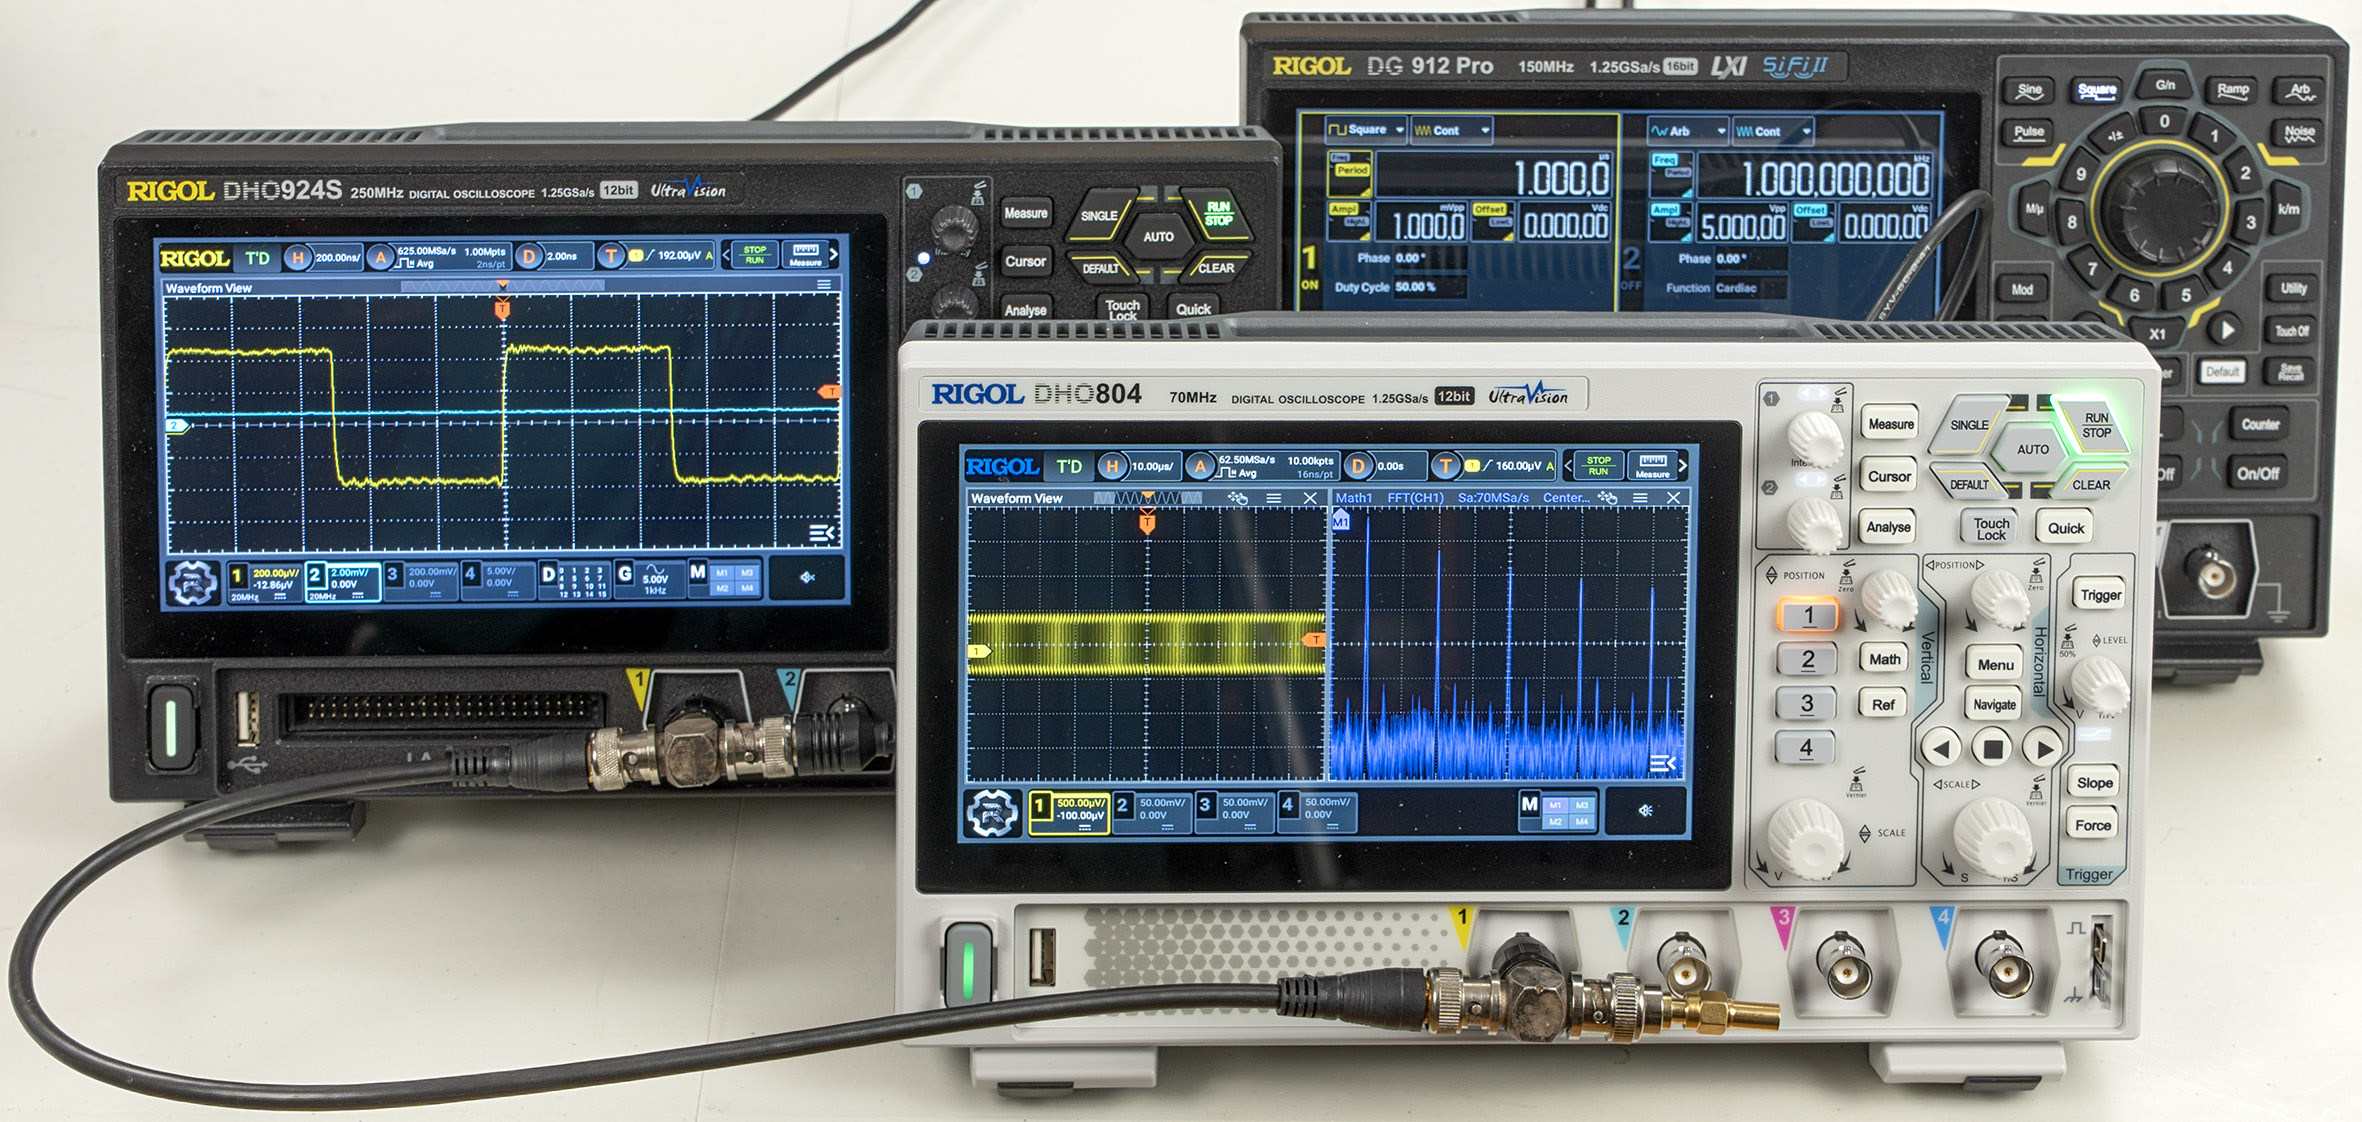Open the hamburger menu in FFT Math1 window
The width and height of the screenshot is (2362, 1122).
pos(1640,498)
